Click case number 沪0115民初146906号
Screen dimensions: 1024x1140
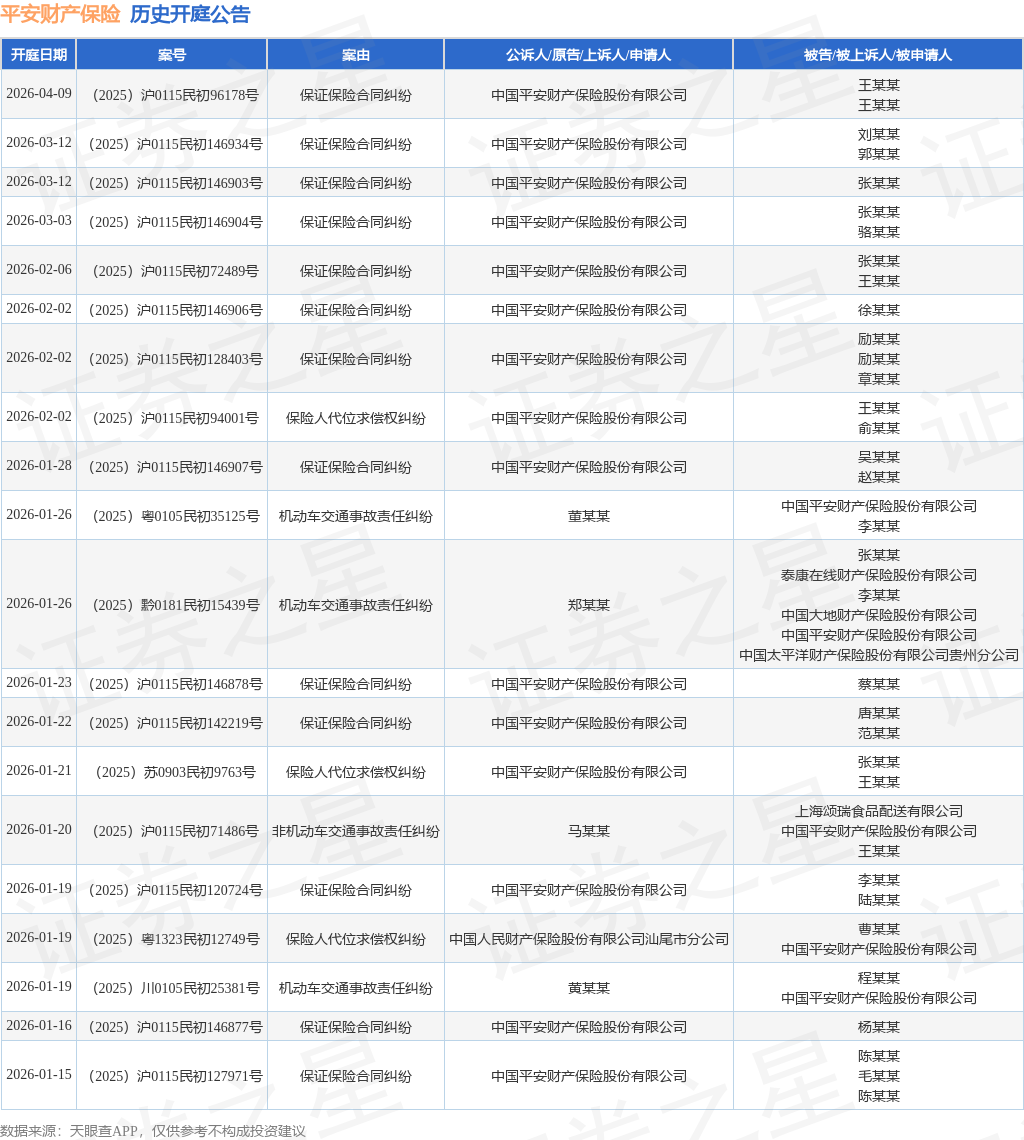coord(175,310)
